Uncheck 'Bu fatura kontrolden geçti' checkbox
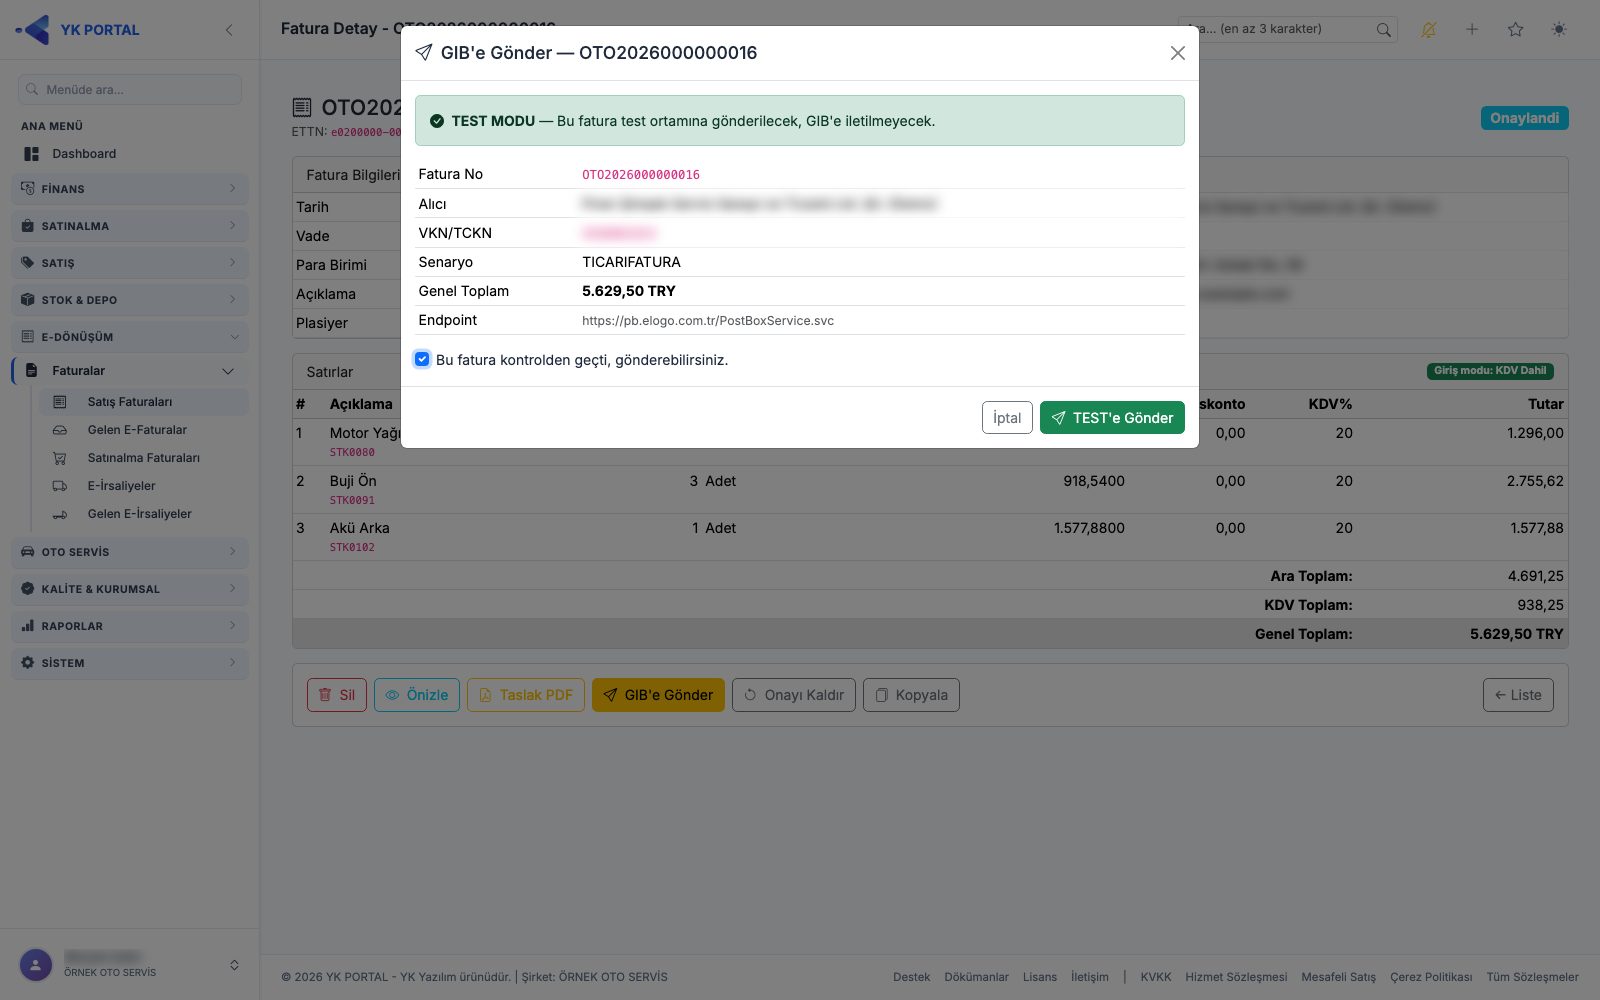1600x1000 pixels. 422,359
